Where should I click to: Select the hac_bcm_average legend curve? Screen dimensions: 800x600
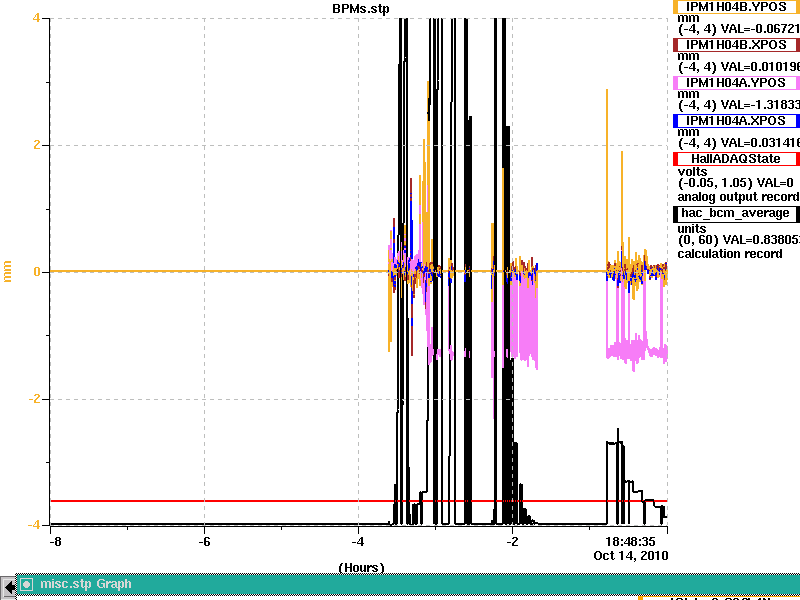tap(736, 213)
